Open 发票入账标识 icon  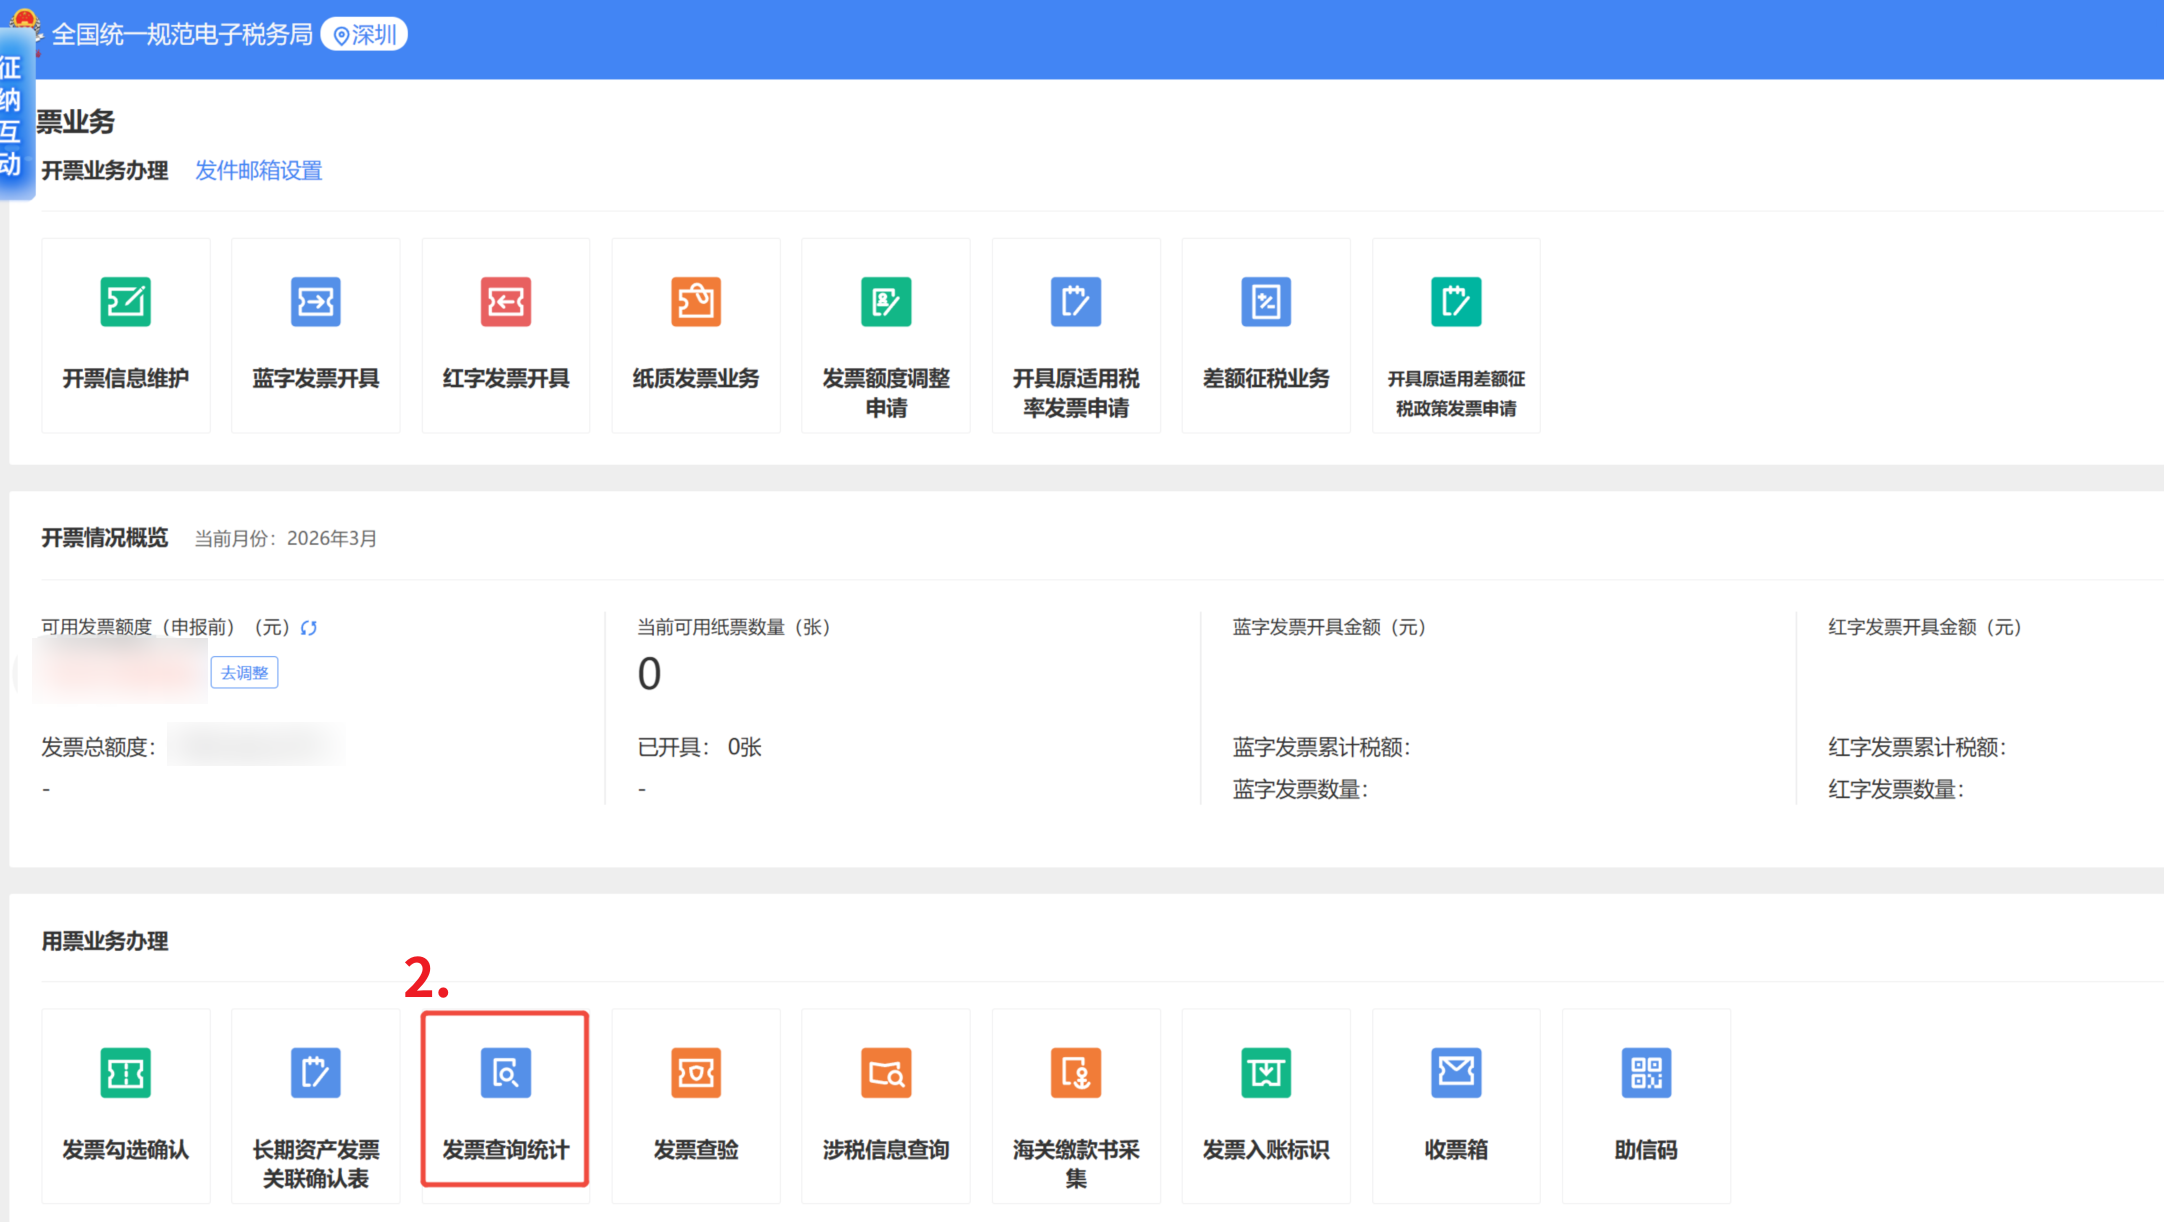[1265, 1073]
